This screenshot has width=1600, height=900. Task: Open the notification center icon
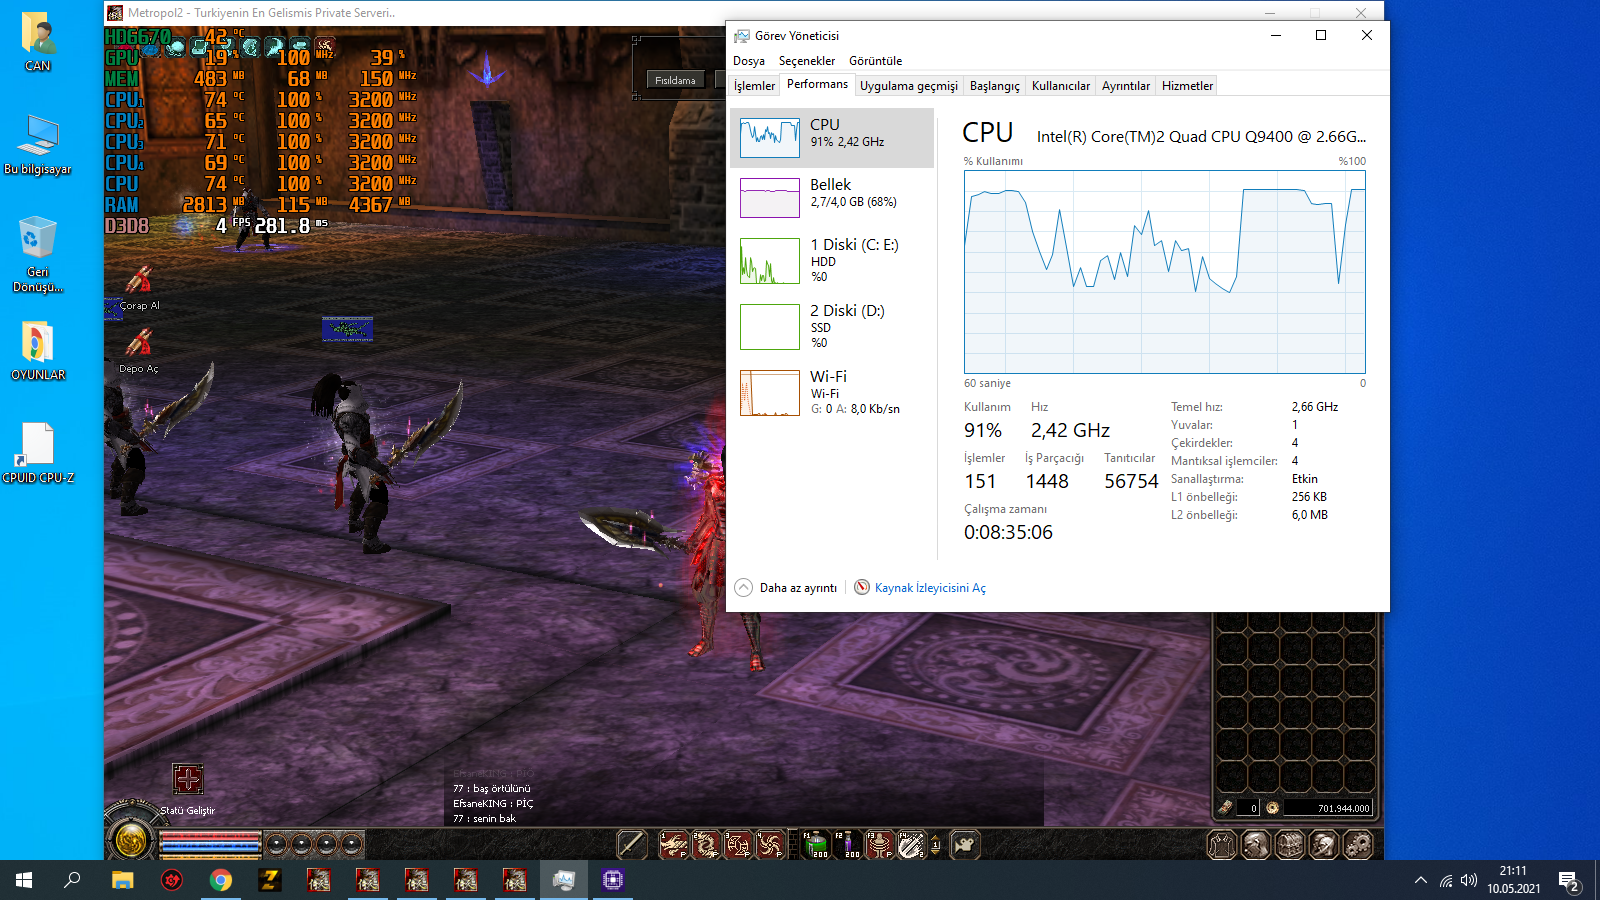click(x=1568, y=881)
